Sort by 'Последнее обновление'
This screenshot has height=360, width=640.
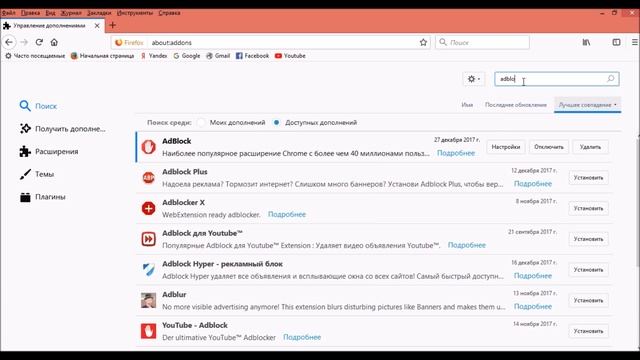tap(516, 105)
